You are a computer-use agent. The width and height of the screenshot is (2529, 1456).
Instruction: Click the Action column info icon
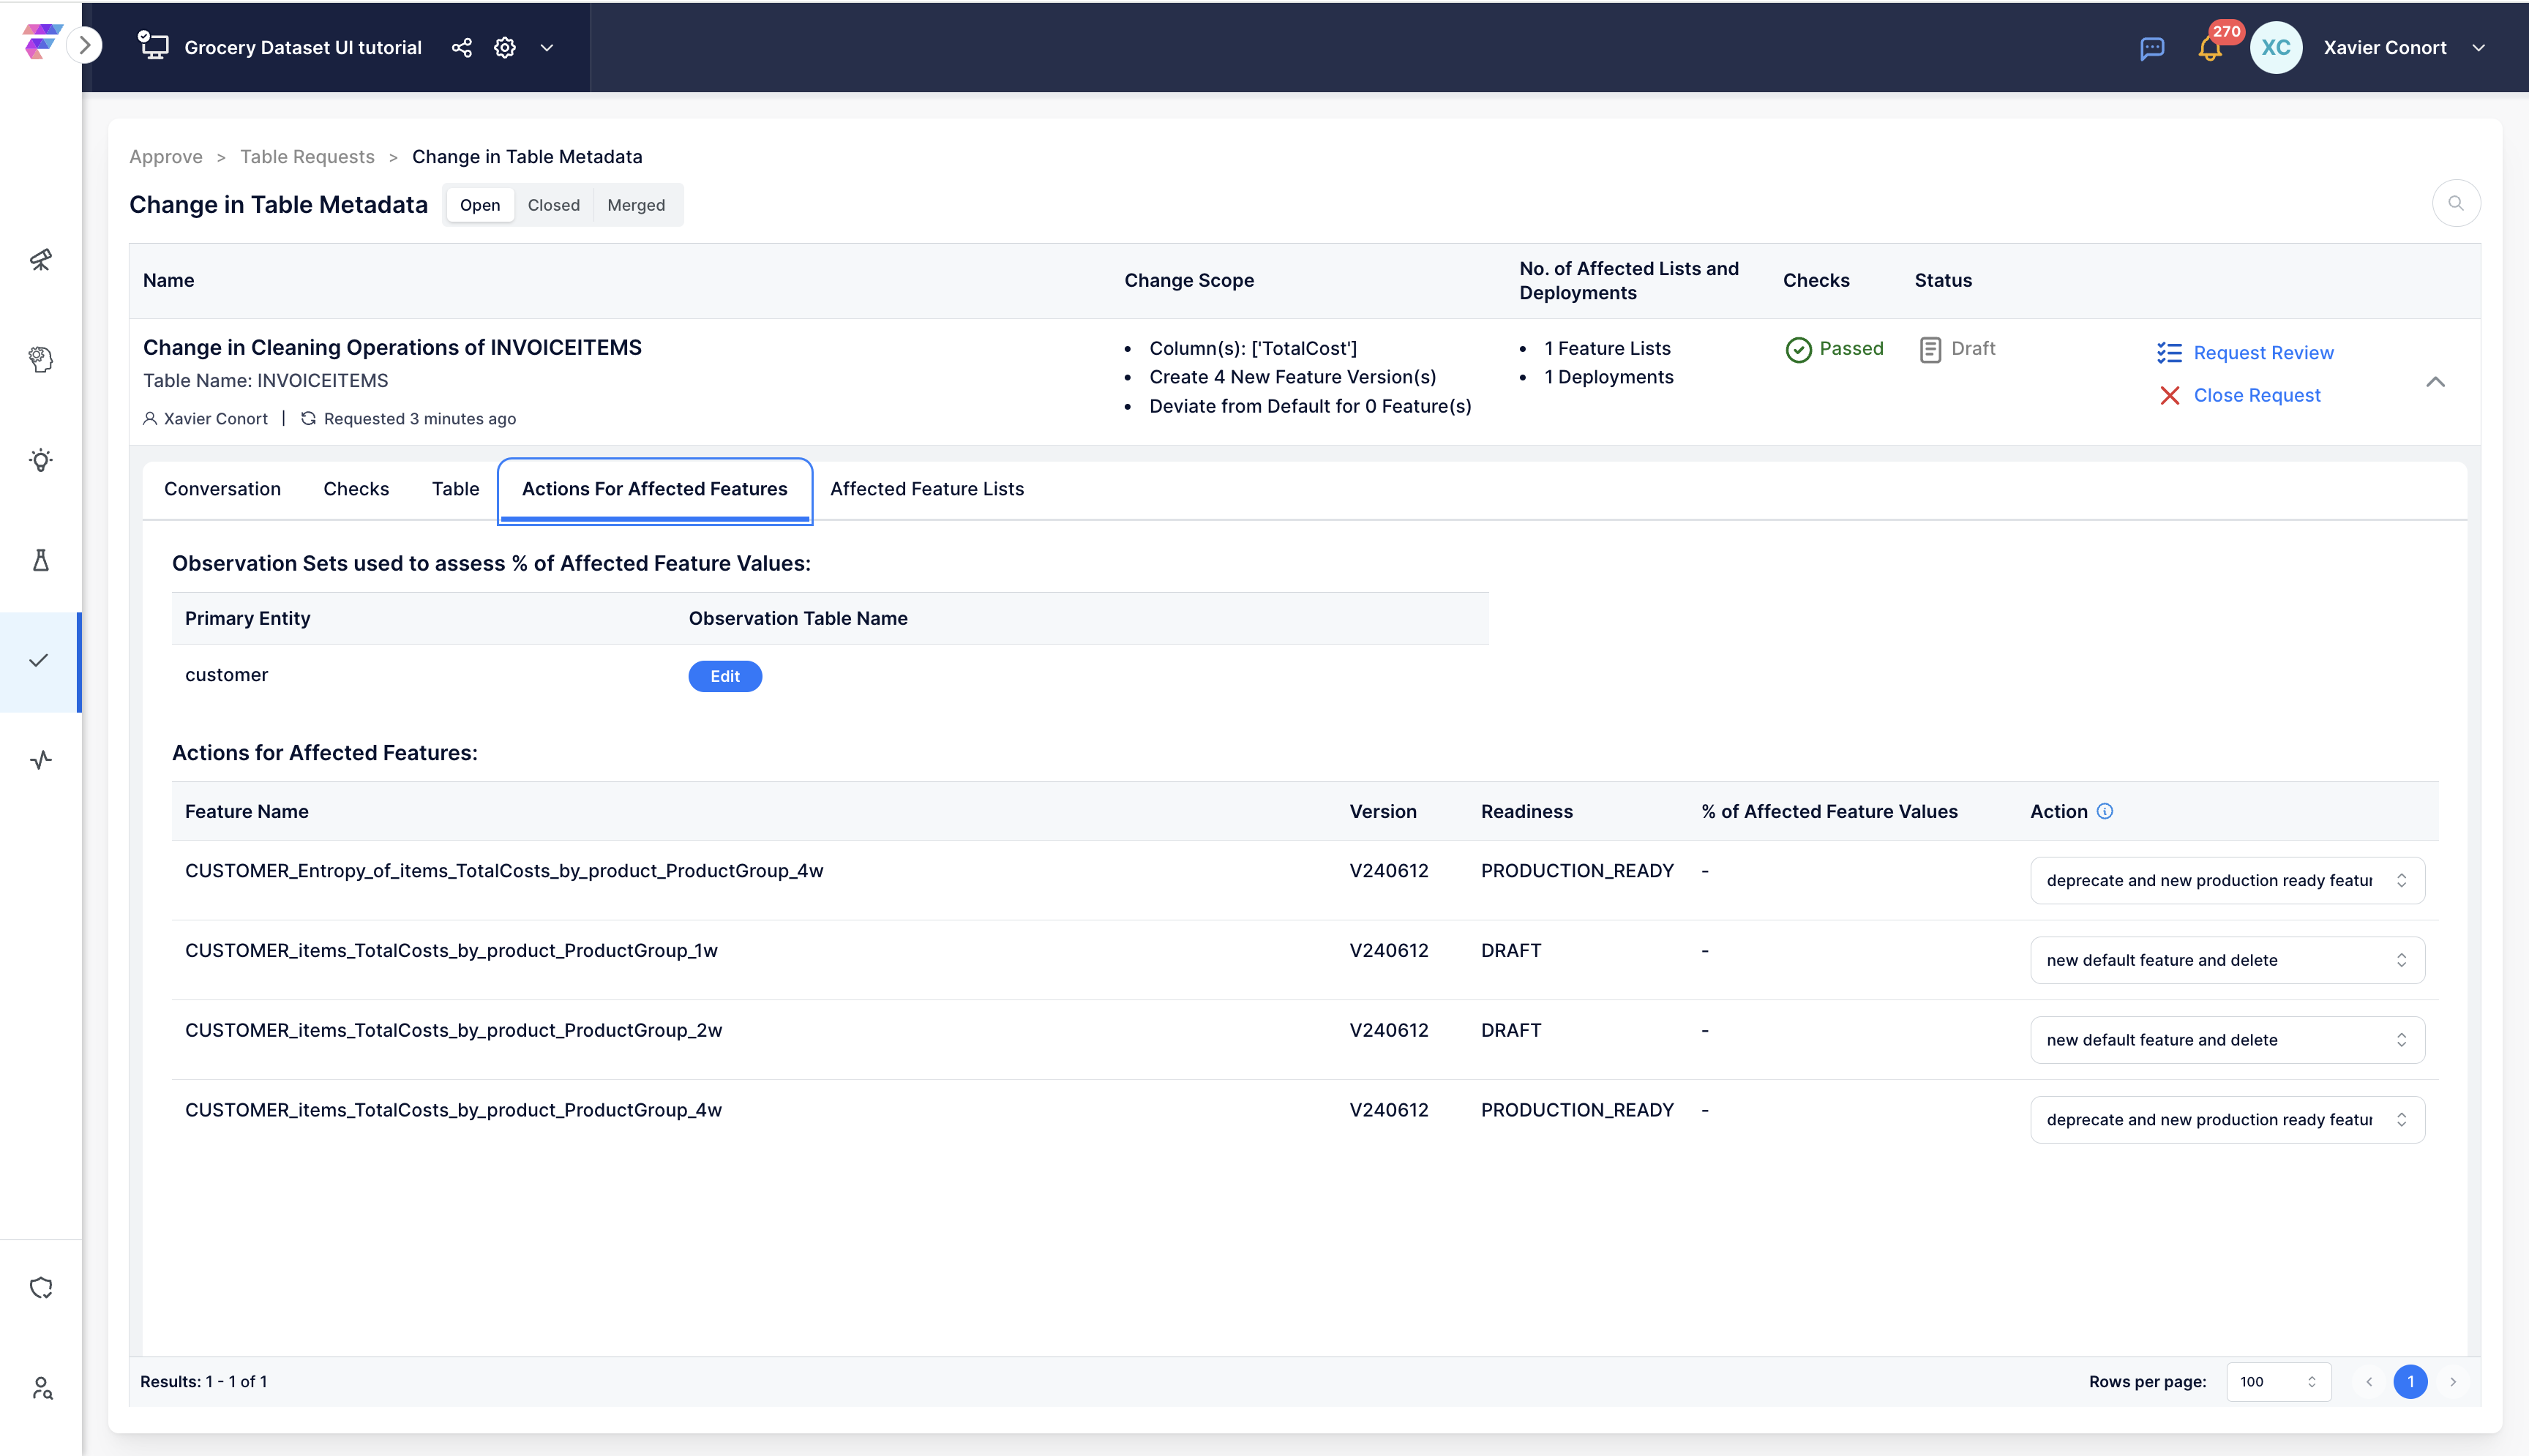(x=2104, y=811)
